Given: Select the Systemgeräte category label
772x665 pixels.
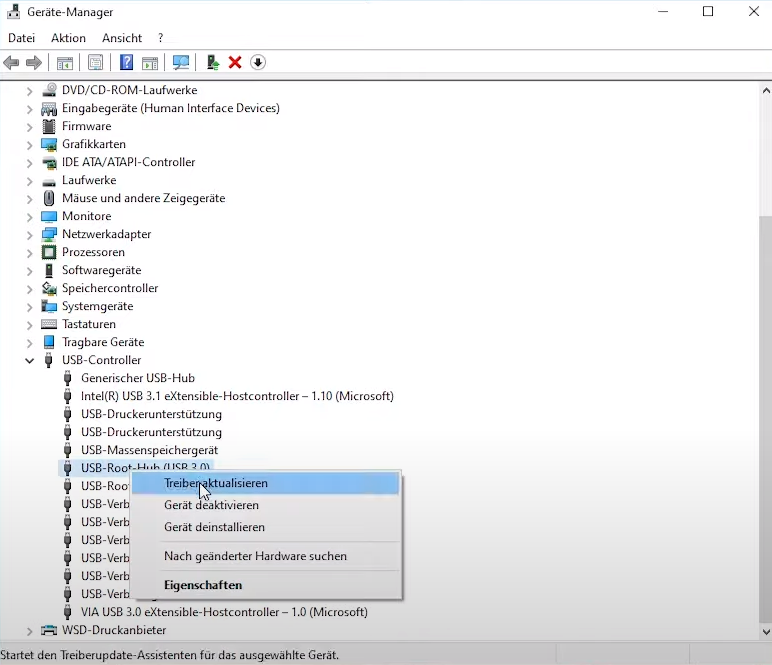Looking at the screenshot, I should point(97,306).
